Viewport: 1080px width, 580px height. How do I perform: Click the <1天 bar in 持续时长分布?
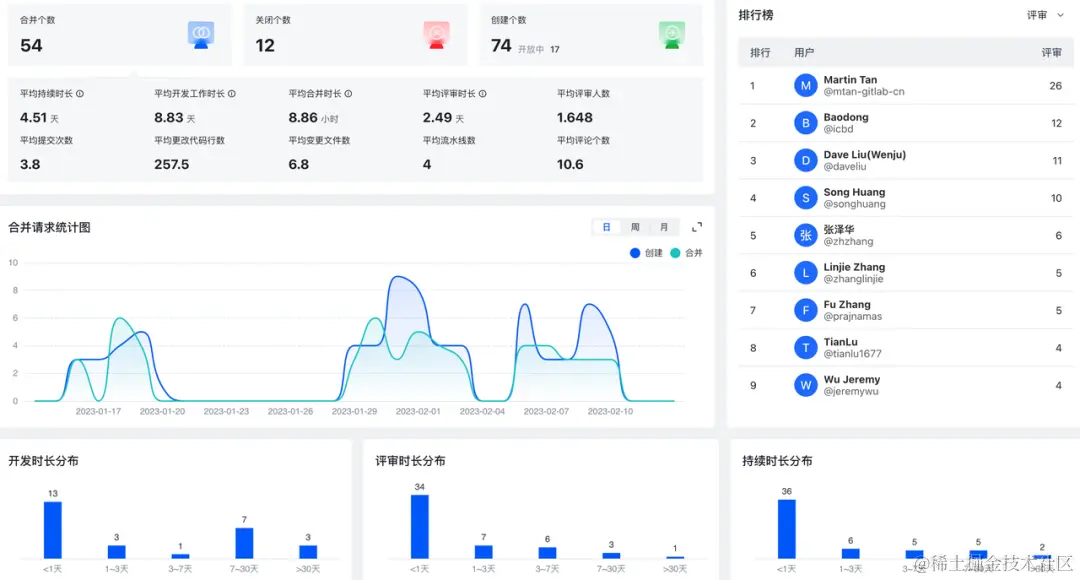pos(787,528)
